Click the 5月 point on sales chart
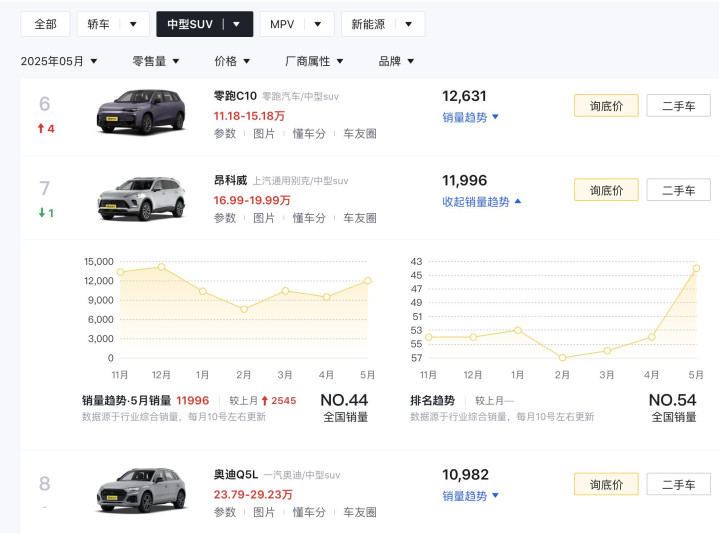Screen dimensions: 719x533 pyautogui.click(x=368, y=280)
